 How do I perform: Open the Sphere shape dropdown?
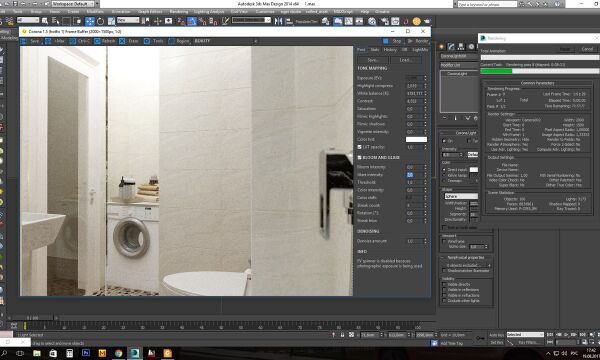point(461,196)
